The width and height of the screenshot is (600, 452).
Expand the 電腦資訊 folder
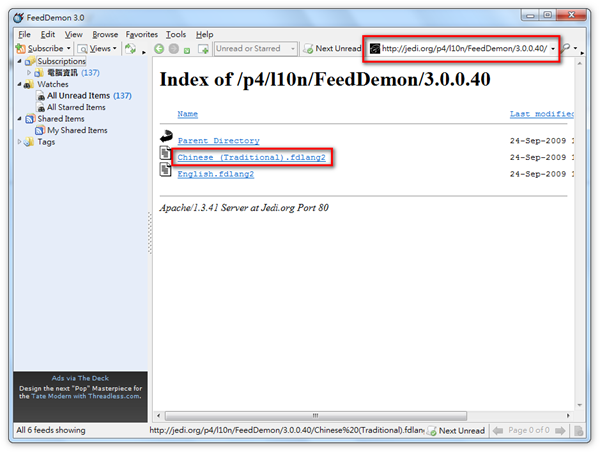point(30,73)
